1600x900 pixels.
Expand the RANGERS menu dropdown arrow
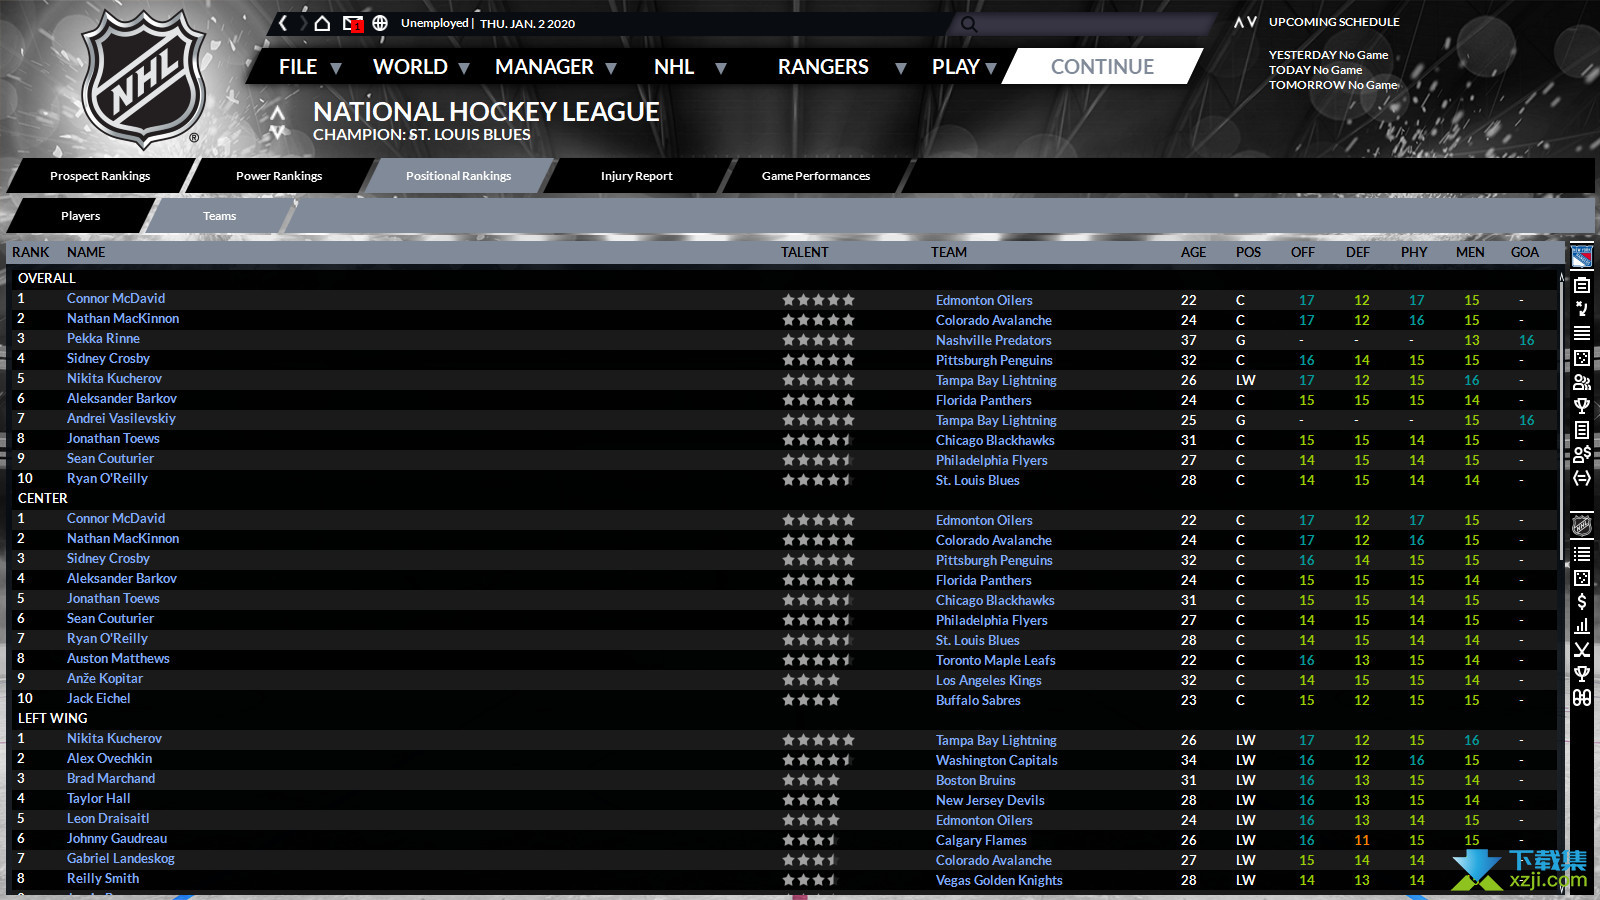(x=900, y=68)
